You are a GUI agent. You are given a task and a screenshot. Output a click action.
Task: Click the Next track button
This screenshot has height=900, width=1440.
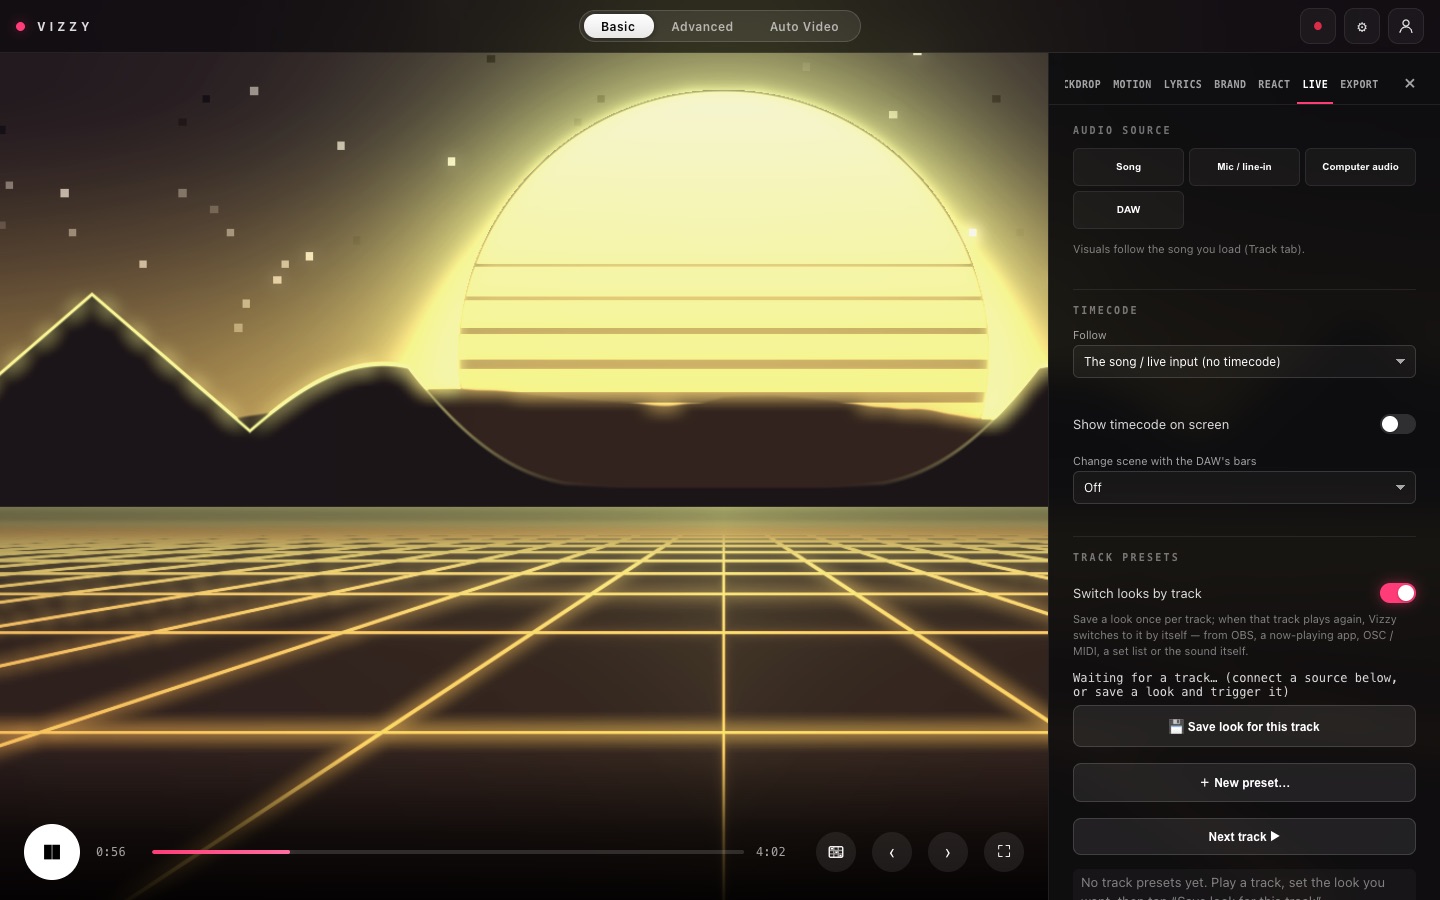click(x=1244, y=837)
